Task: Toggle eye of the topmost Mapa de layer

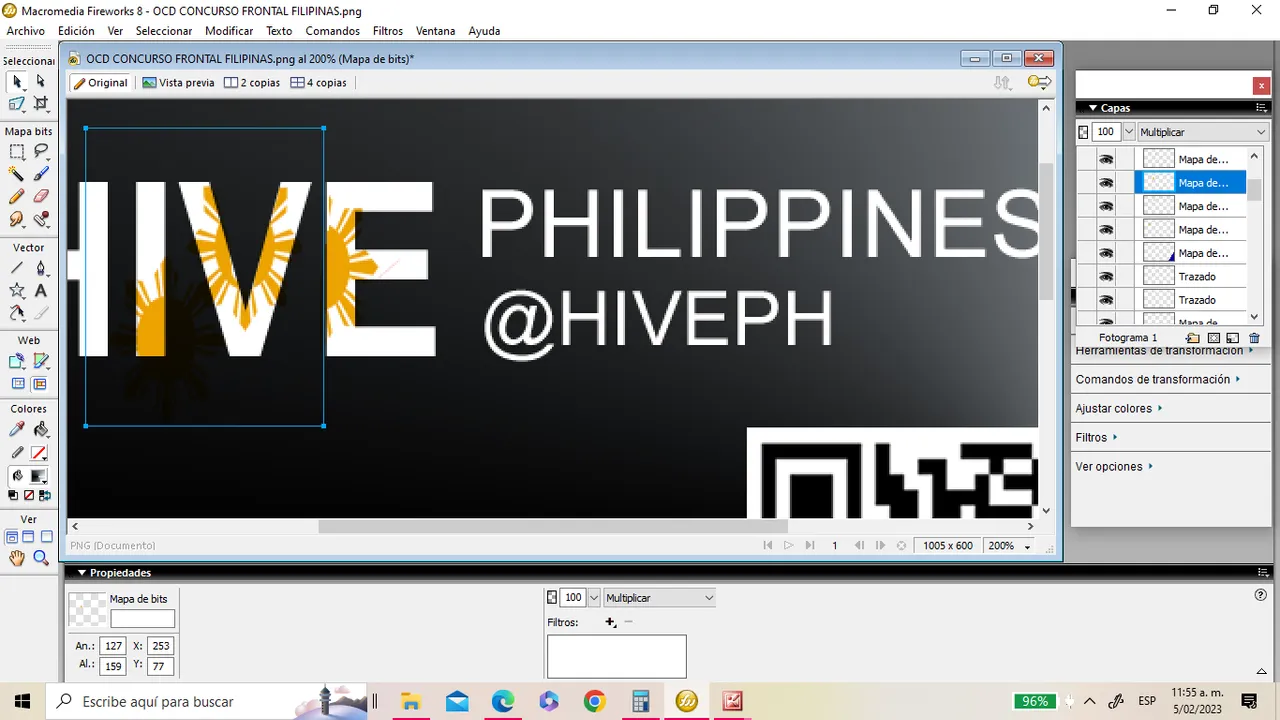Action: (1106, 159)
